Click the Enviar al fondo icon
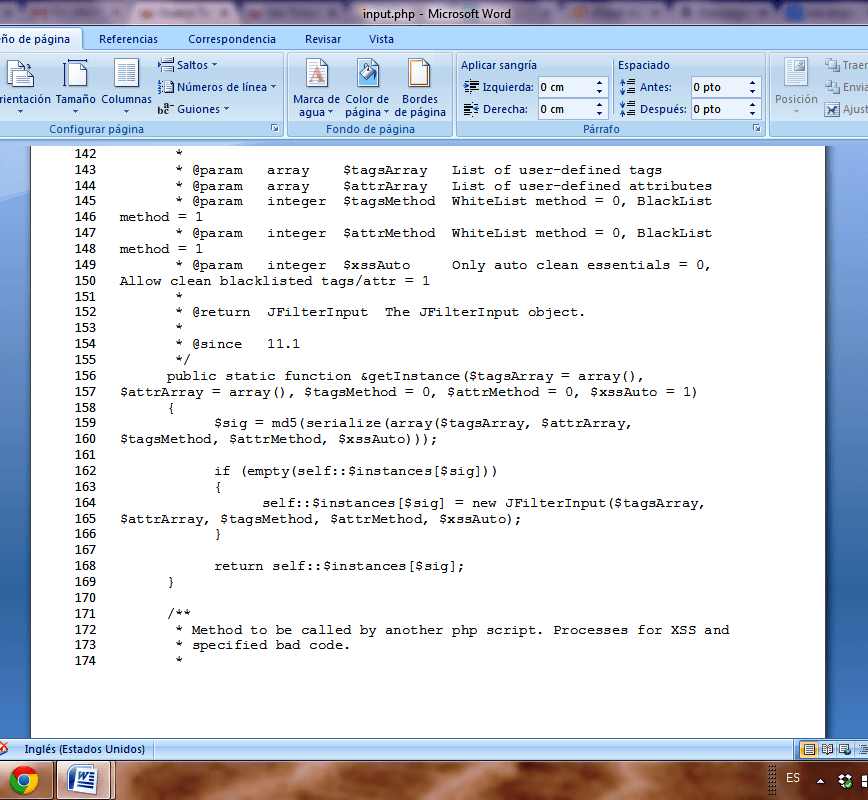The width and height of the screenshot is (868, 800). click(832, 87)
